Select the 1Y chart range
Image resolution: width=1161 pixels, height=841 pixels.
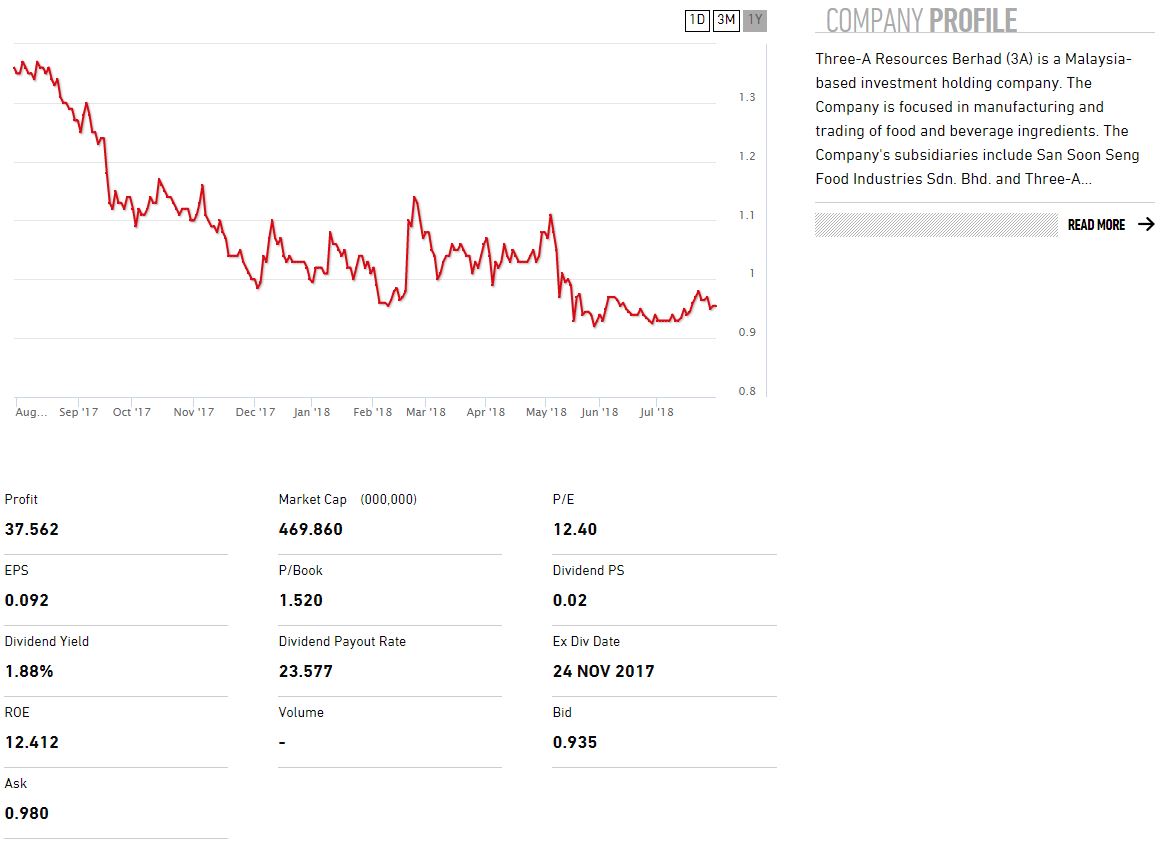click(755, 20)
